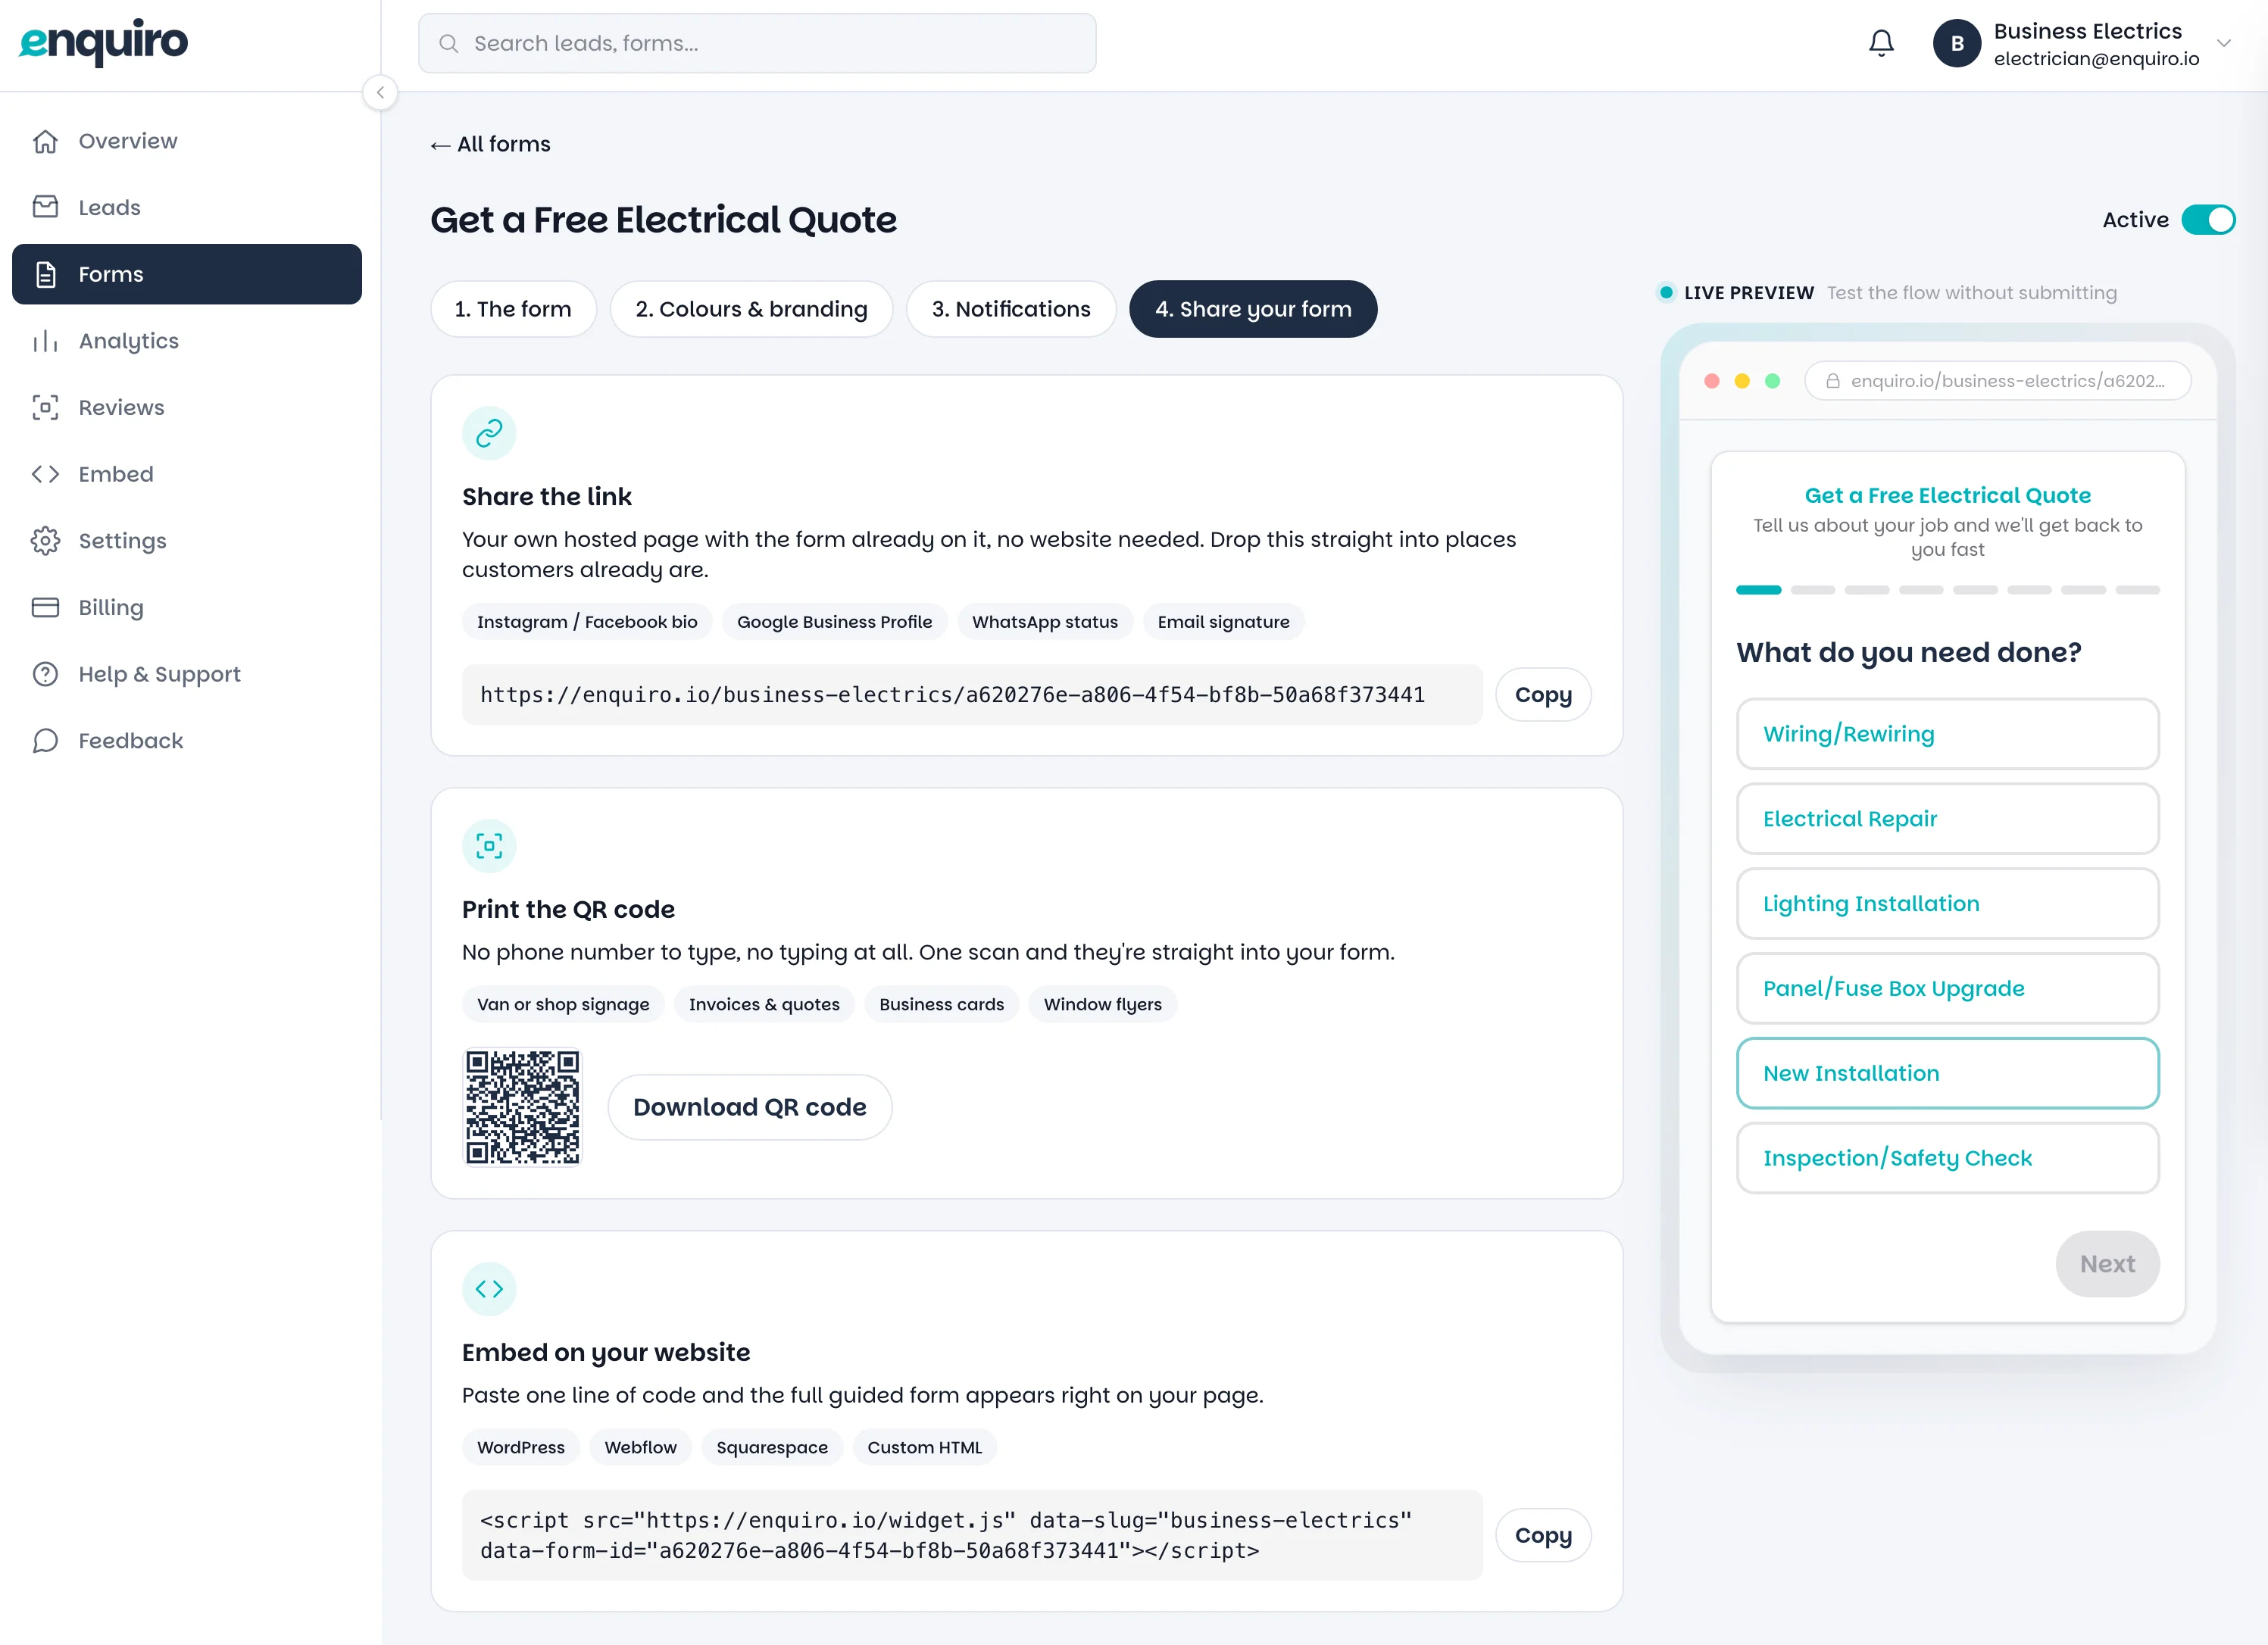Select the New Installation option
The height and width of the screenshot is (1645, 2268).
tap(1947, 1073)
